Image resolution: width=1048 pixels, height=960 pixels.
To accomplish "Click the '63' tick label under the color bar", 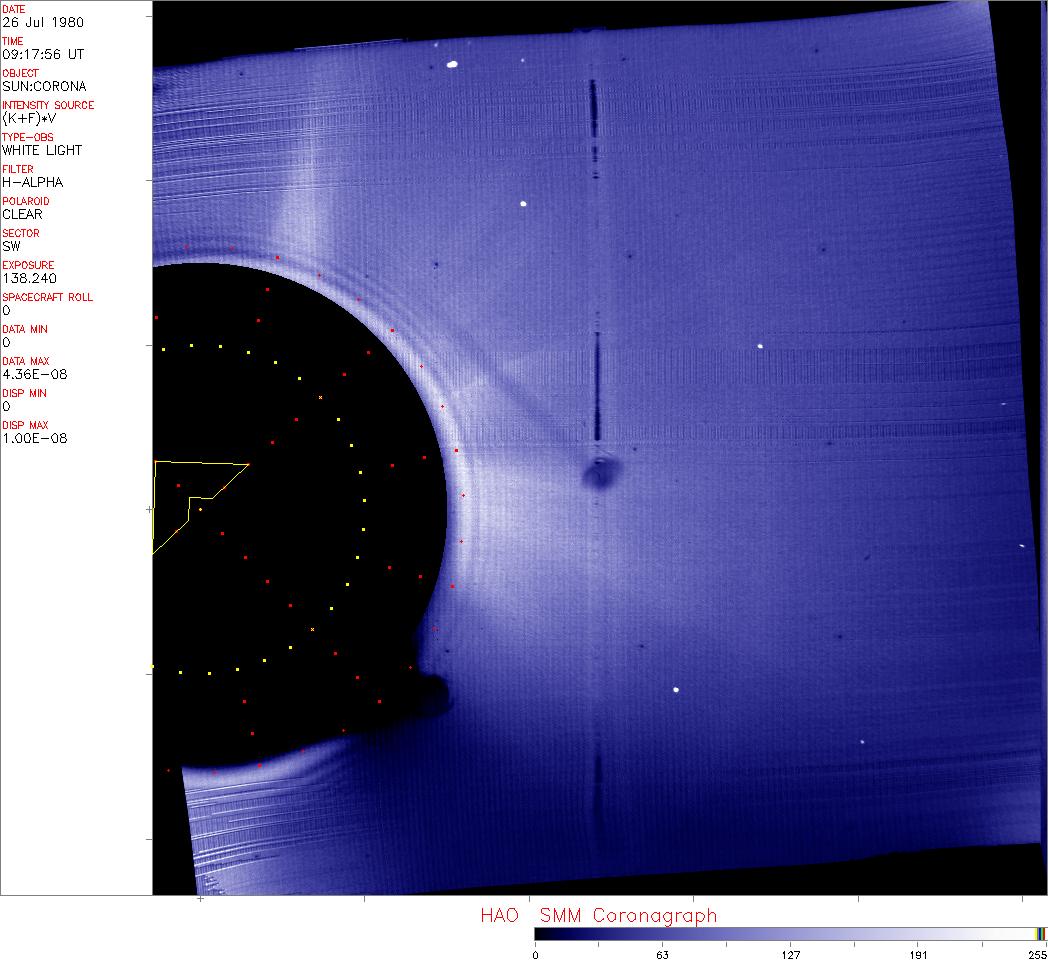I will [662, 954].
